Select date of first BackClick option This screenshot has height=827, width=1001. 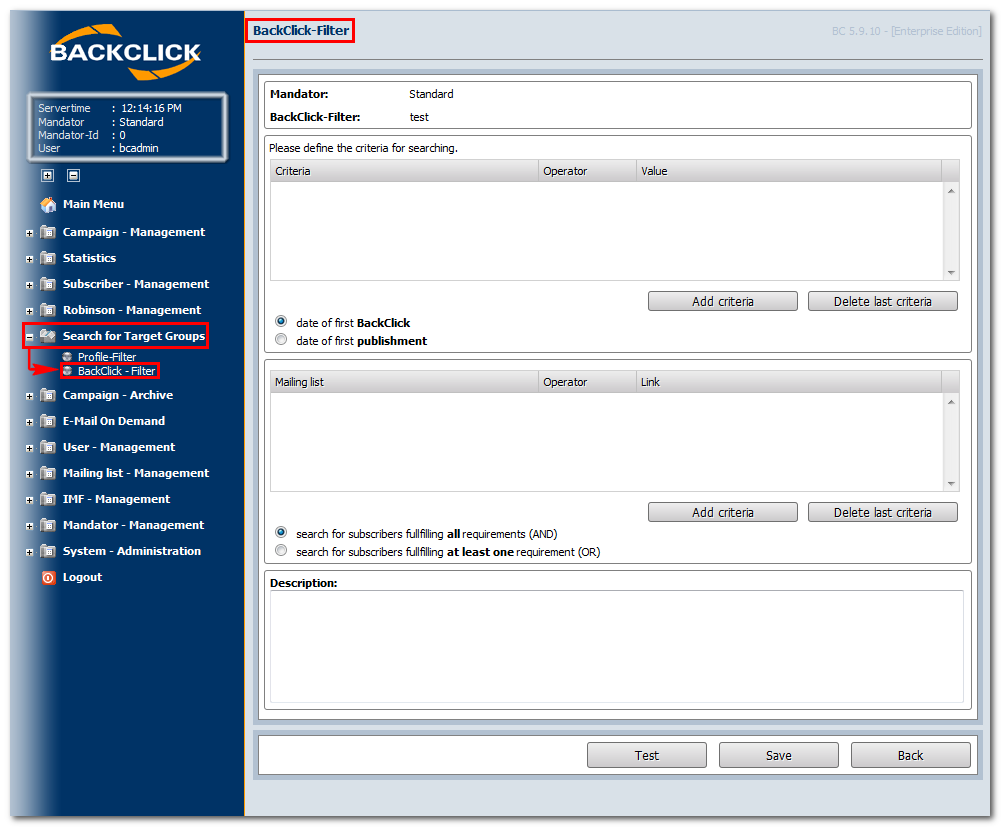[281, 321]
